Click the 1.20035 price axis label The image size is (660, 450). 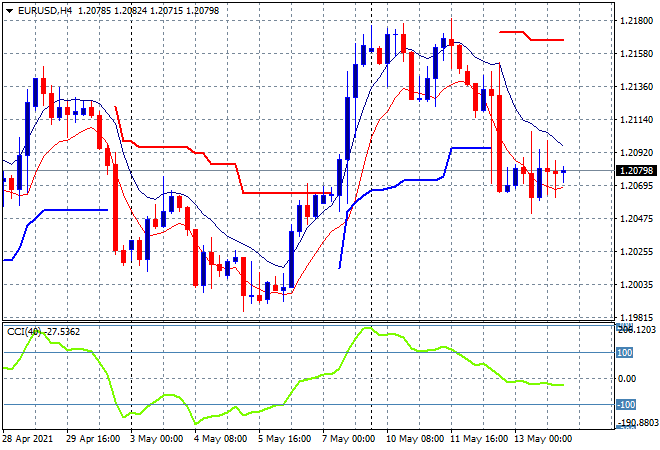pyautogui.click(x=637, y=285)
